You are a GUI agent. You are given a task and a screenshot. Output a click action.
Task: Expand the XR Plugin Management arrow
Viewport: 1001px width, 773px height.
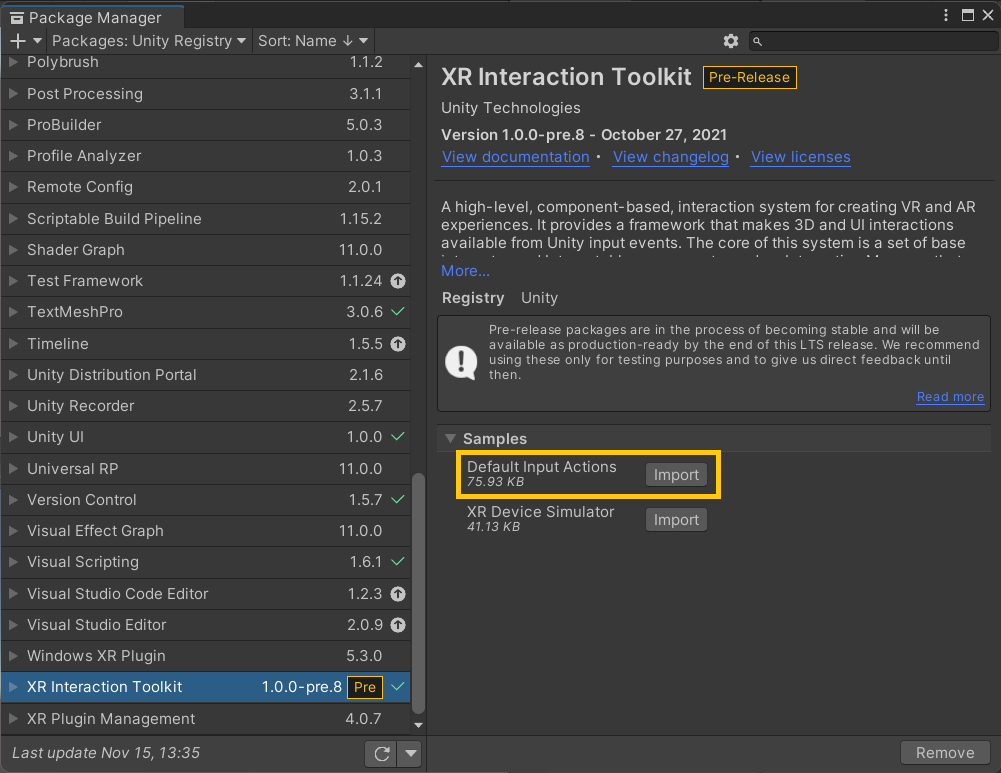coord(13,719)
